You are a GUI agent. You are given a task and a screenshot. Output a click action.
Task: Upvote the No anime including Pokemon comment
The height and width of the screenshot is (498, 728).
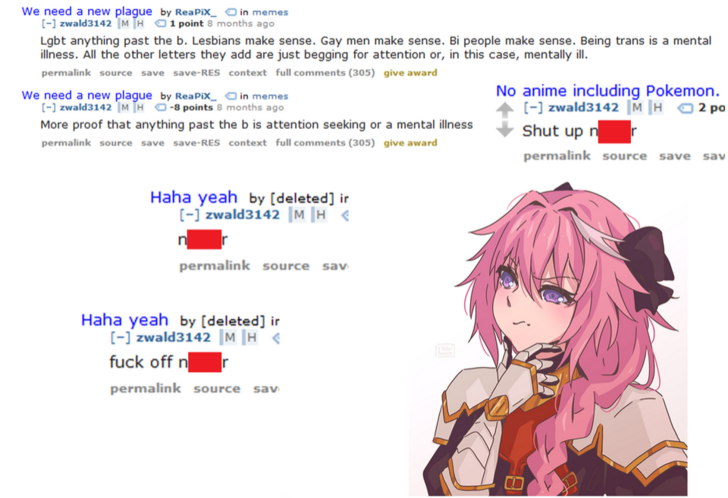click(505, 110)
